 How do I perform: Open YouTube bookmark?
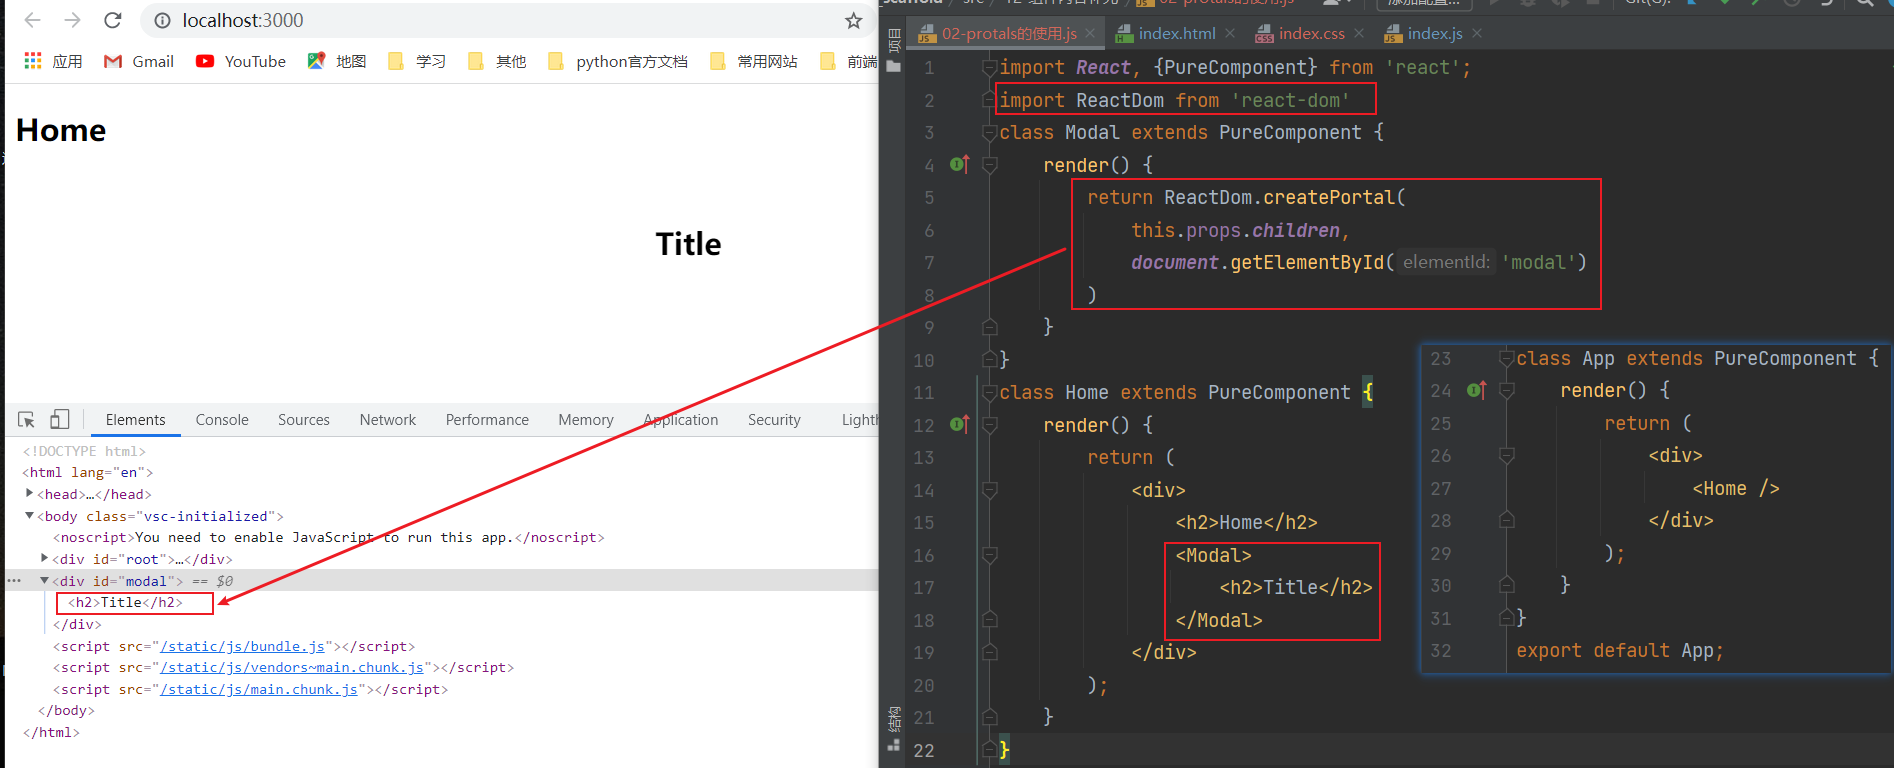(x=241, y=61)
